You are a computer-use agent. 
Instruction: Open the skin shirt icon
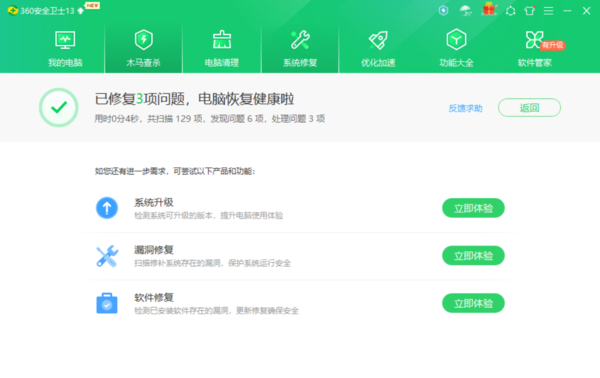(530, 10)
